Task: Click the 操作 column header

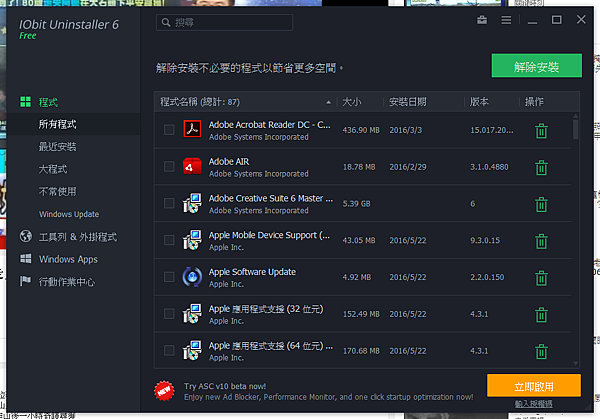Action: pyautogui.click(x=534, y=102)
